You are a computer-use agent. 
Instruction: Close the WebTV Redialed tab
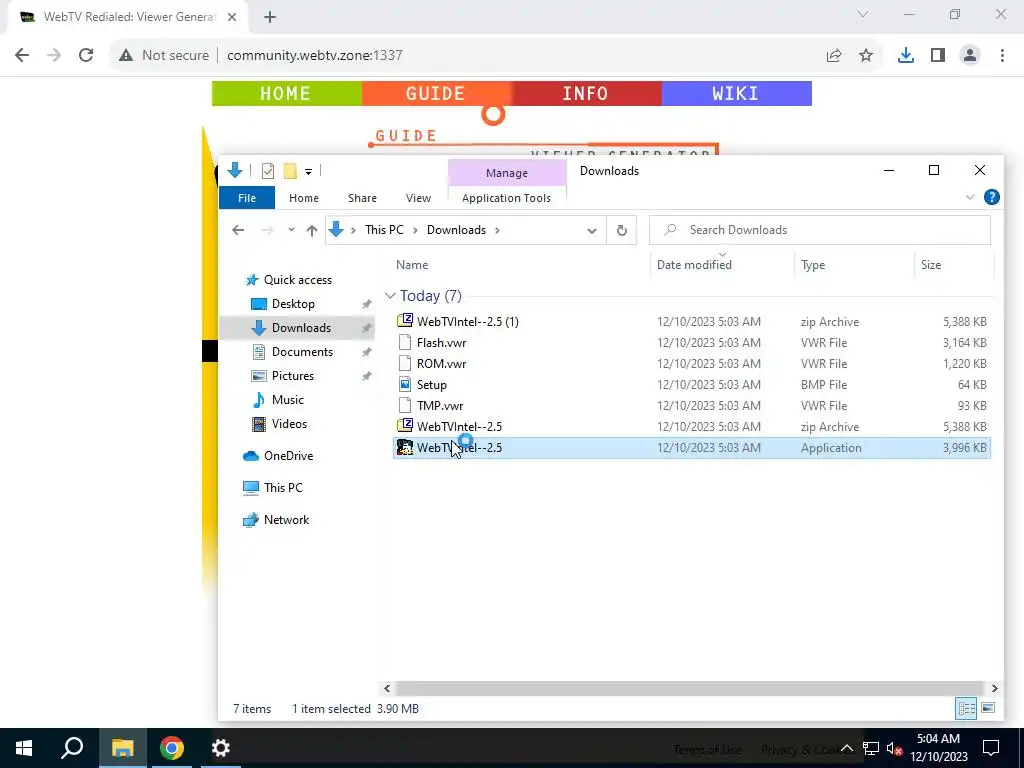pyautogui.click(x=232, y=17)
